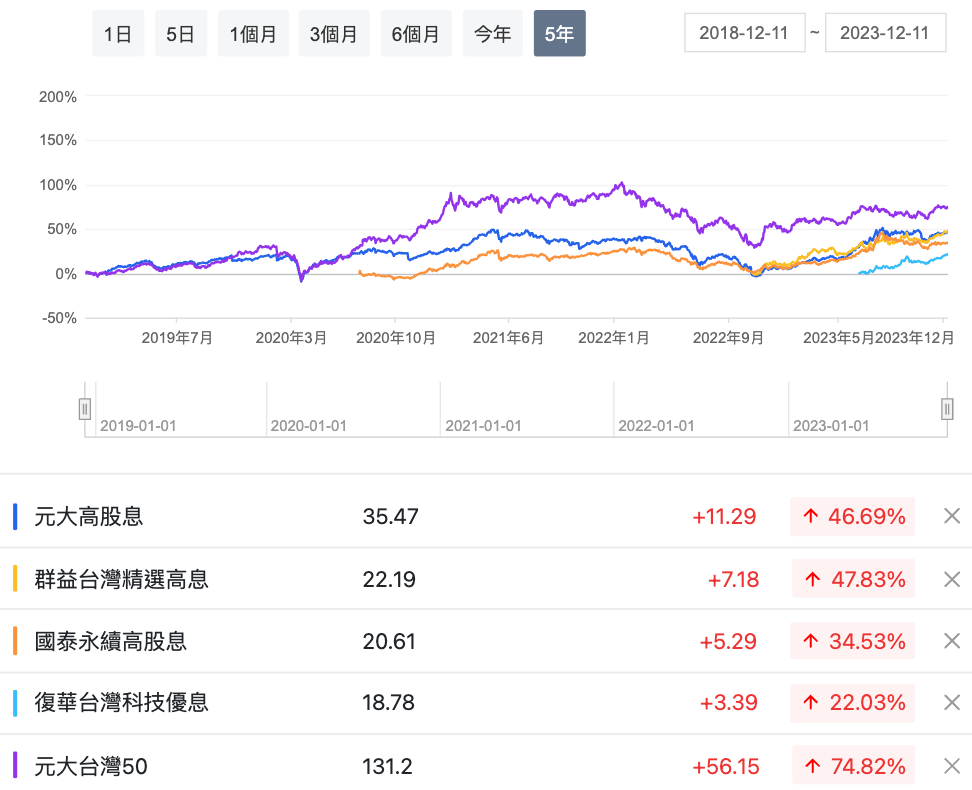972x790 pixels.
Task: Open the start date field 2018-12-11
Action: point(744,33)
